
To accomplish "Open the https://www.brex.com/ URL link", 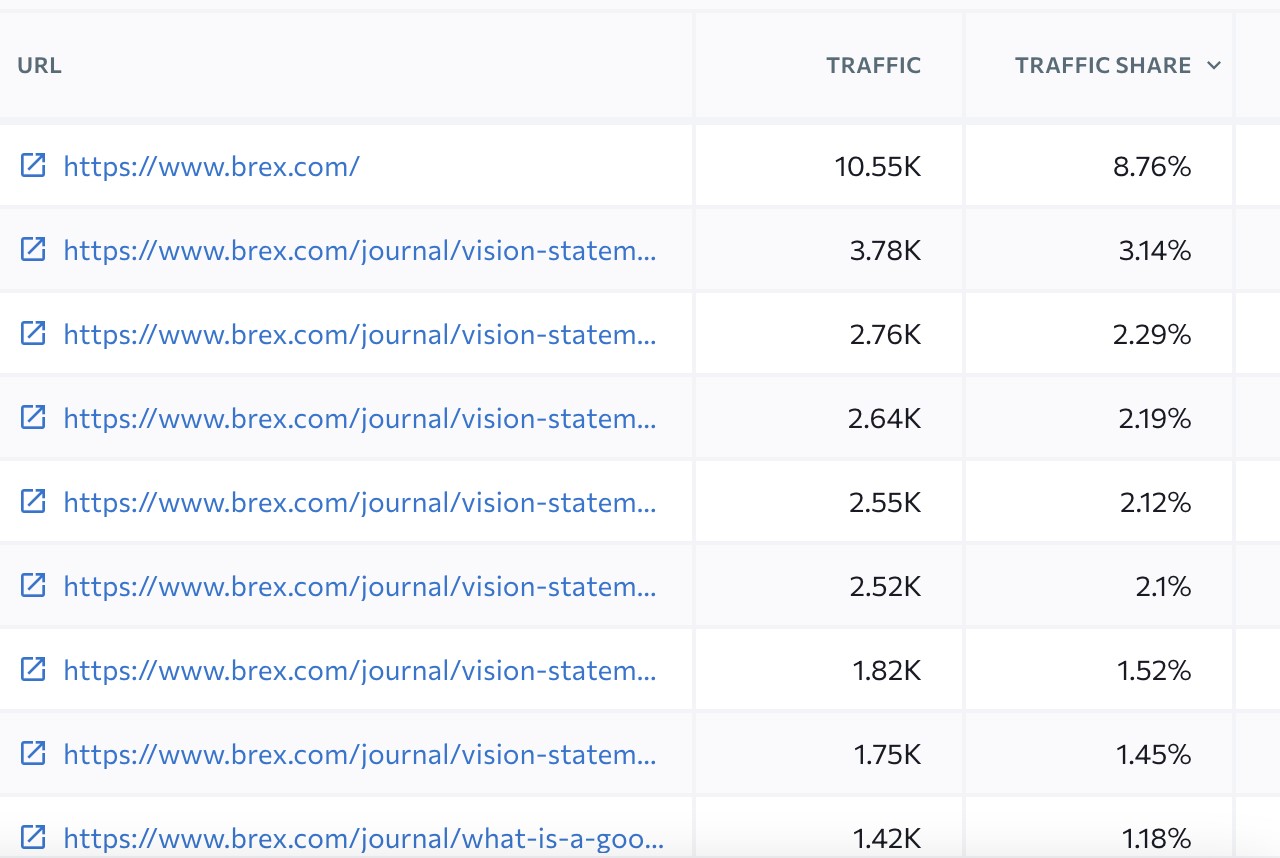I will 211,166.
